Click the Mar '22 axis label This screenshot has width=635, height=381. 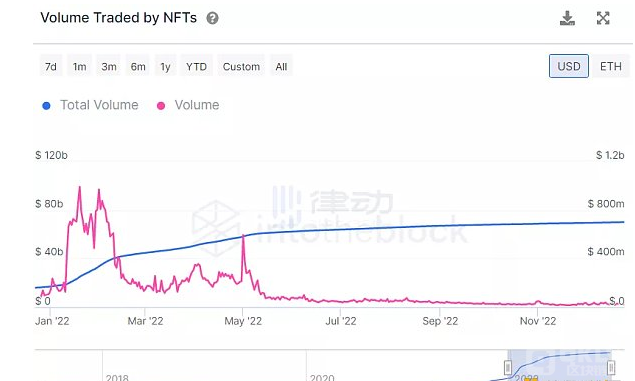point(145,321)
